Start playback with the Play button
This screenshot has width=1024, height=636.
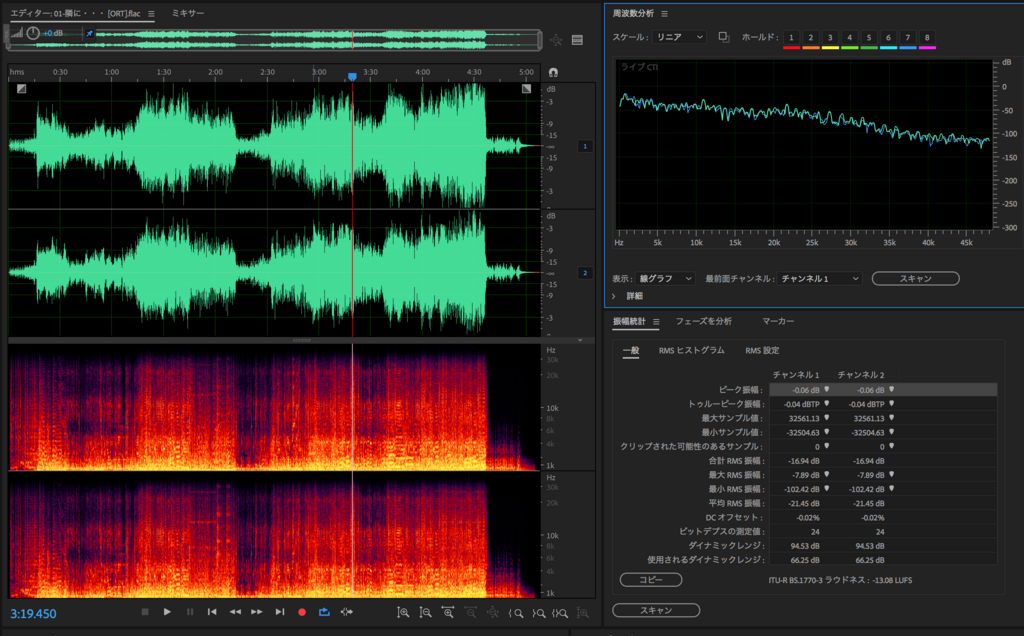(x=167, y=612)
